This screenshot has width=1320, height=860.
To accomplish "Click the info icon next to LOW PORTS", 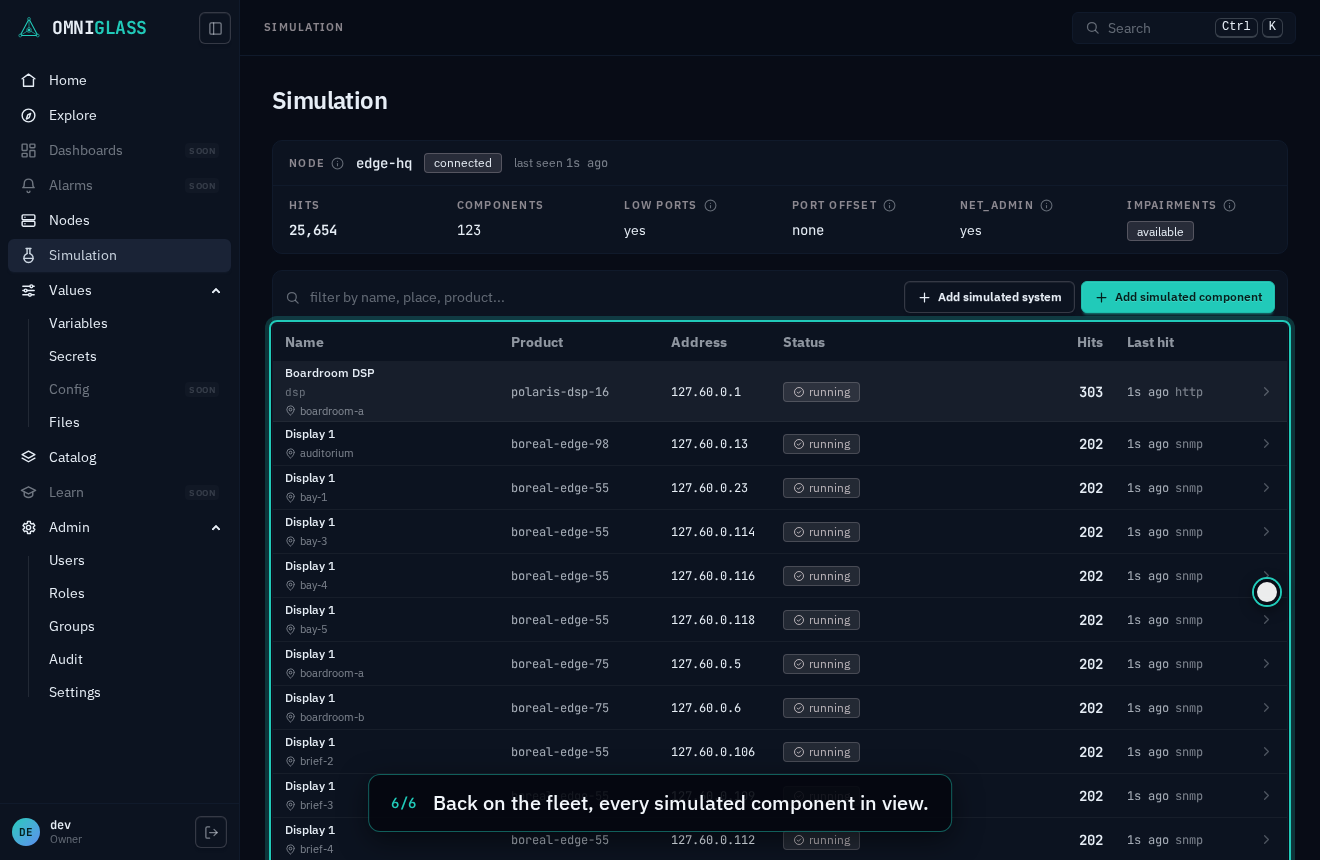I will [x=710, y=205].
